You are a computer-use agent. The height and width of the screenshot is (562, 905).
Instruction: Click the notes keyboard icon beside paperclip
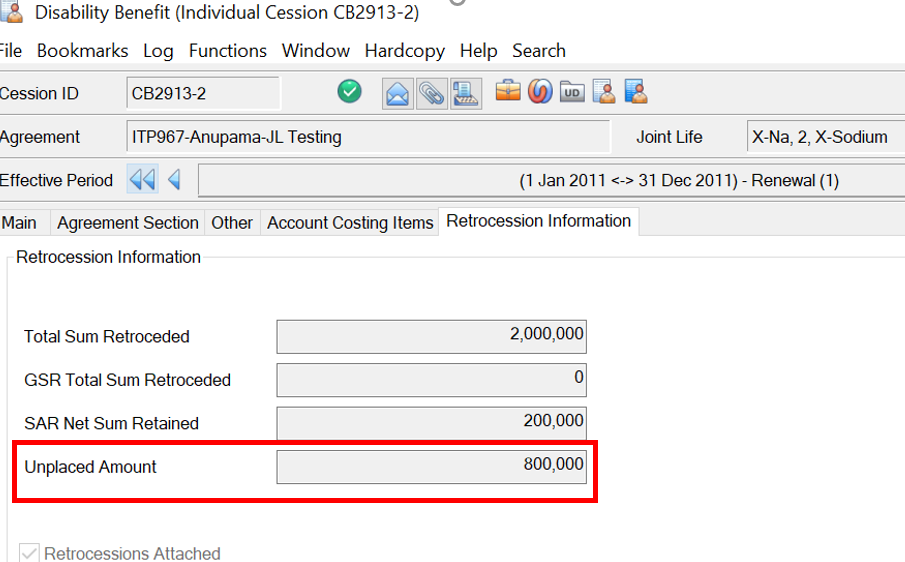(x=465, y=93)
